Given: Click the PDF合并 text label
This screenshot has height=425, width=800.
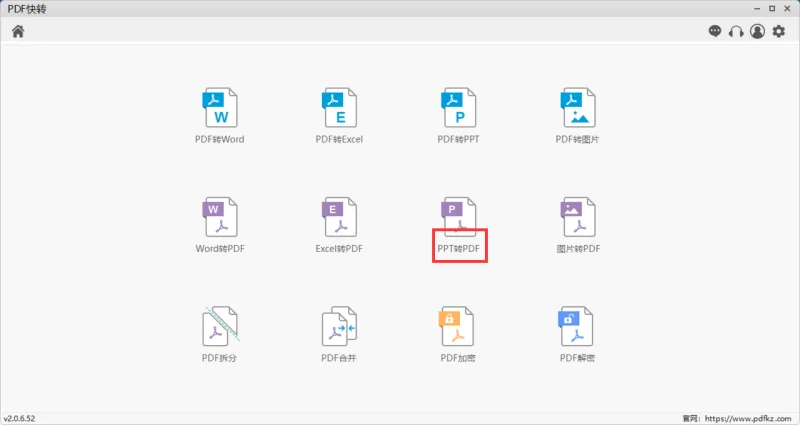Looking at the screenshot, I should [x=338, y=358].
